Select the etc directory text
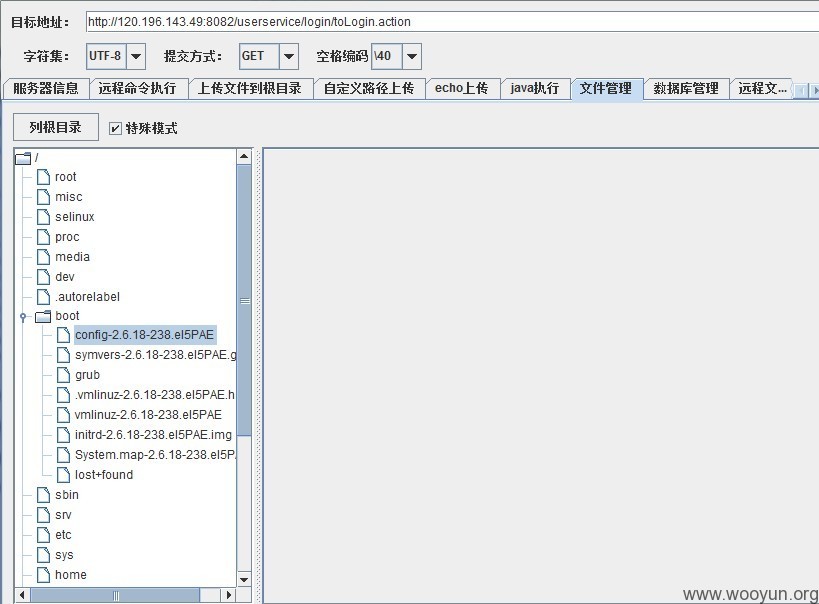 click(63, 535)
